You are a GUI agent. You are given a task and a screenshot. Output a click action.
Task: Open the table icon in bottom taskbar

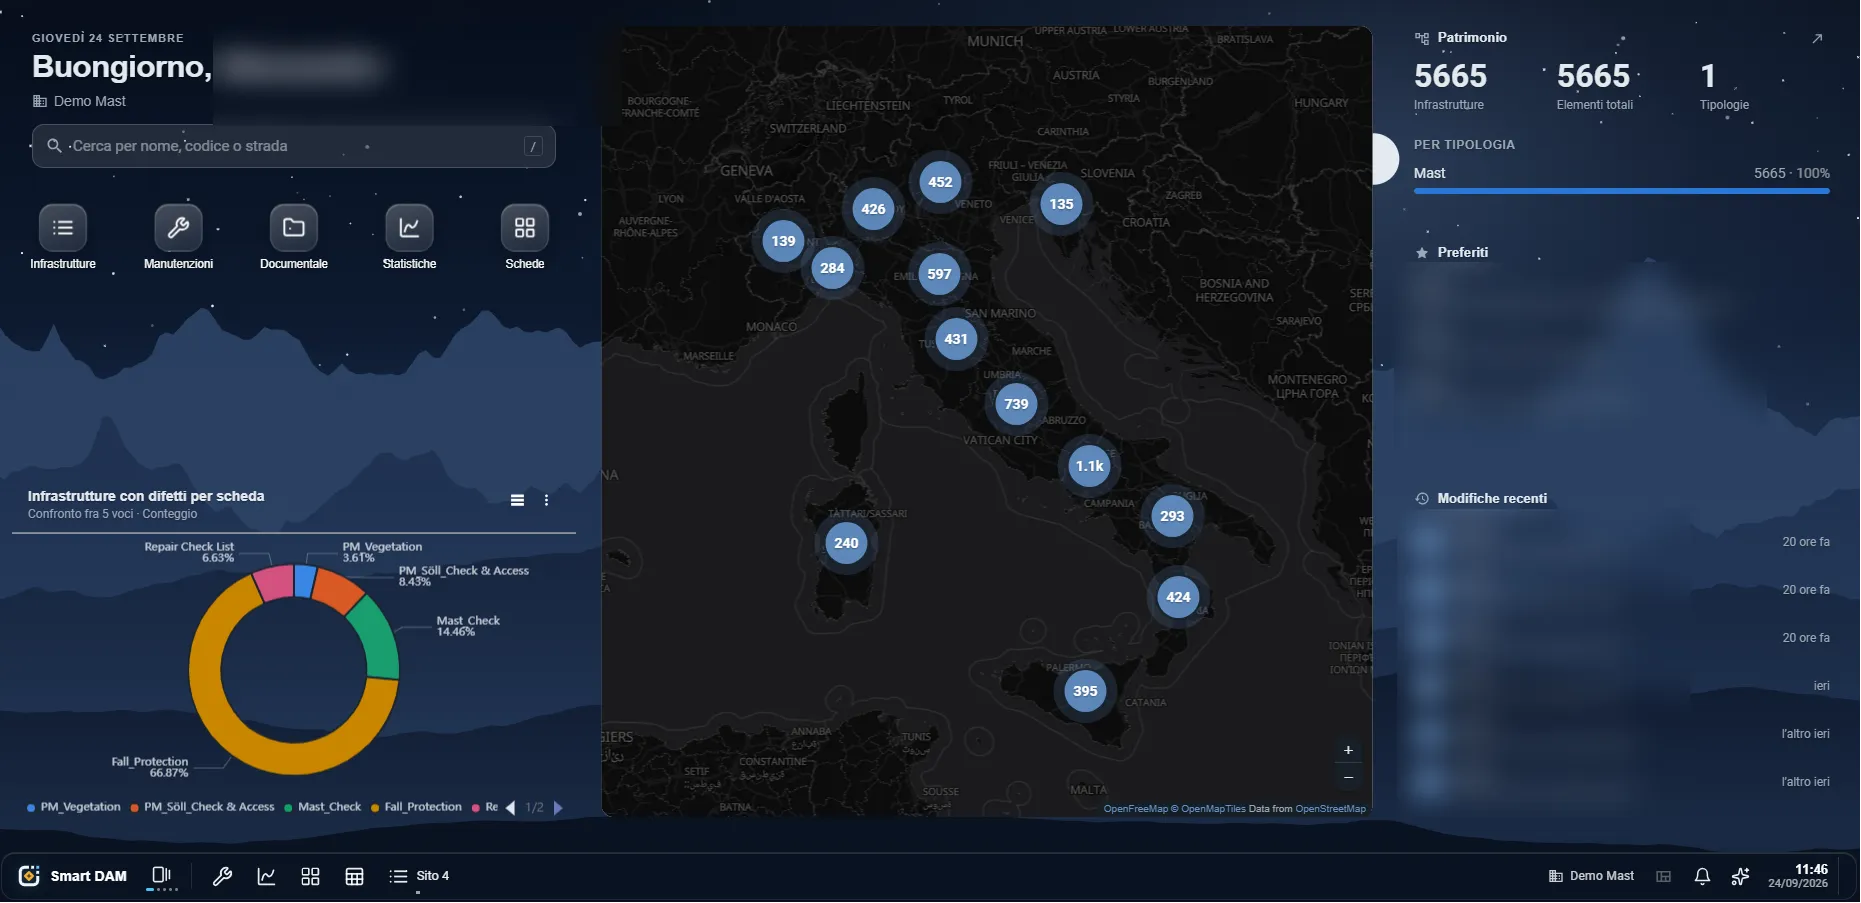tap(354, 876)
